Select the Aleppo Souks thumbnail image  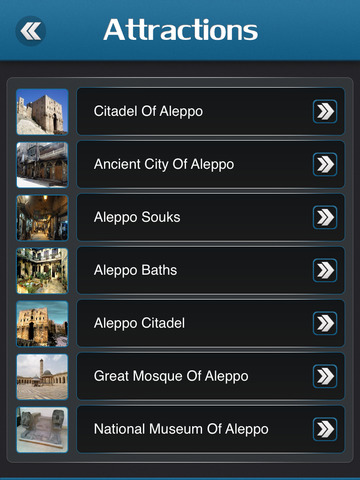pyautogui.click(x=42, y=218)
